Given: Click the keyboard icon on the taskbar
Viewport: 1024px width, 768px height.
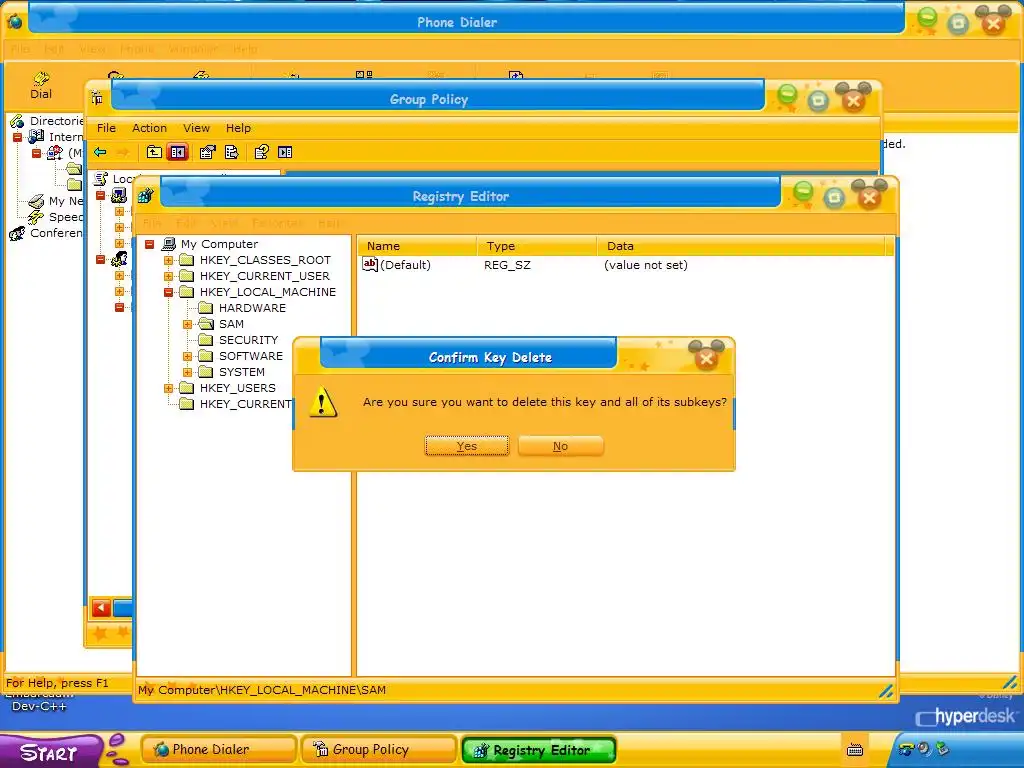Looking at the screenshot, I should click(x=855, y=750).
